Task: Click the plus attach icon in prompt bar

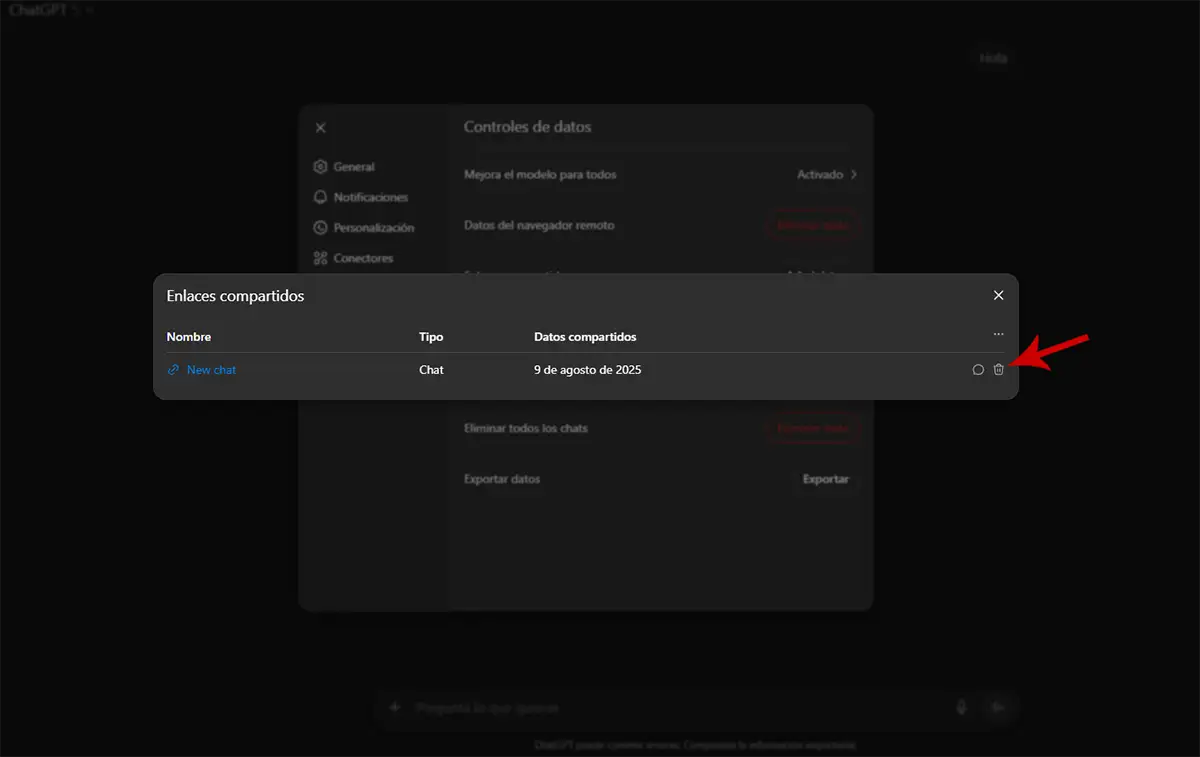Action: click(394, 708)
